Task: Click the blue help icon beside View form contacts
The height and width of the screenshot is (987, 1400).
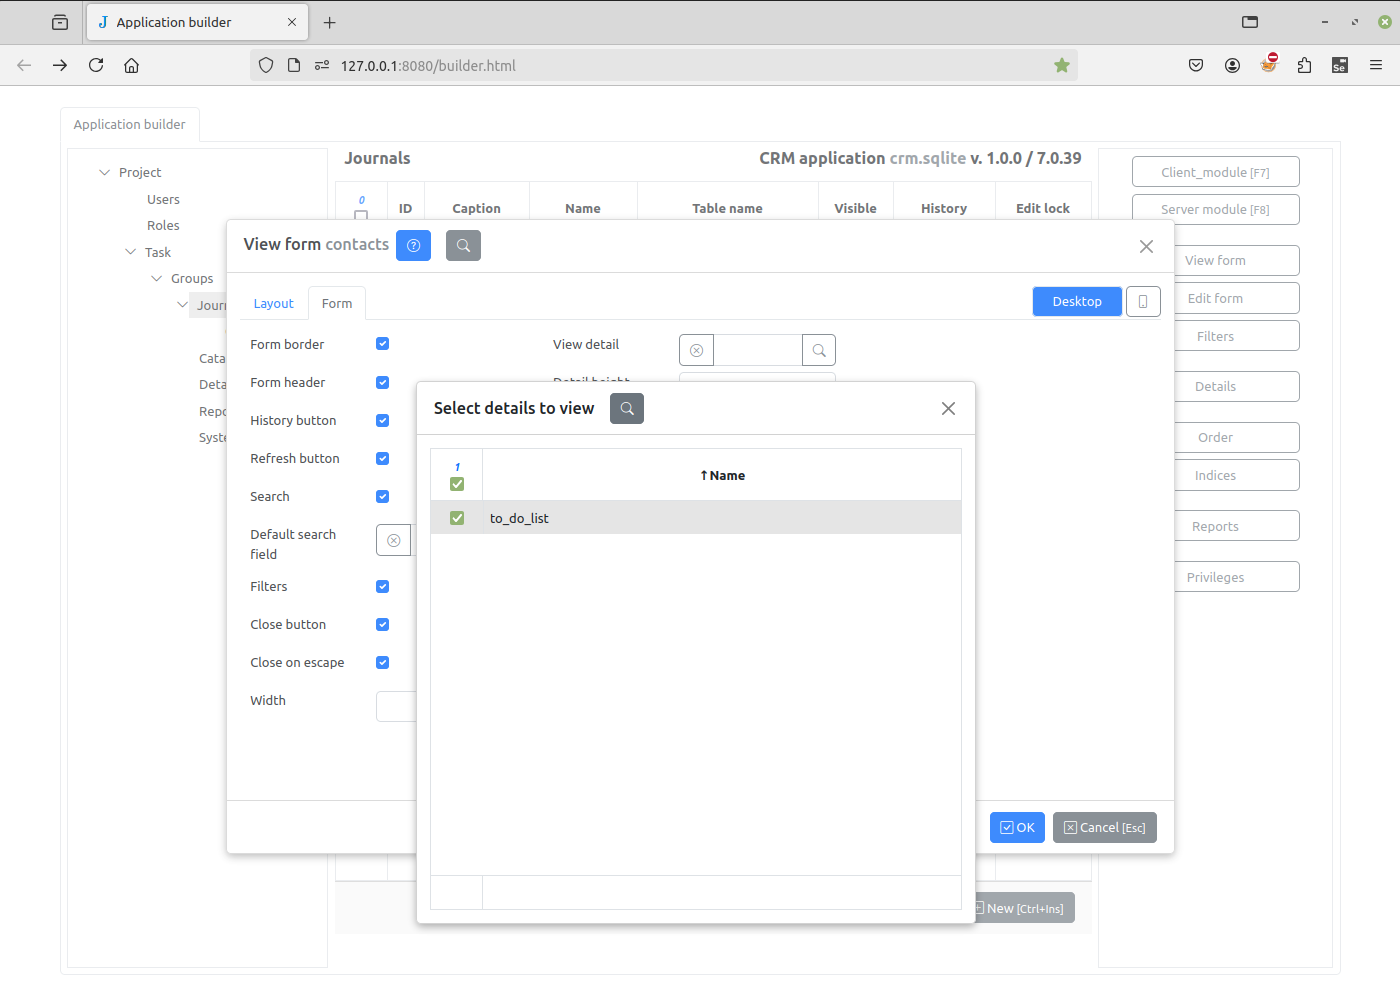Action: [413, 245]
